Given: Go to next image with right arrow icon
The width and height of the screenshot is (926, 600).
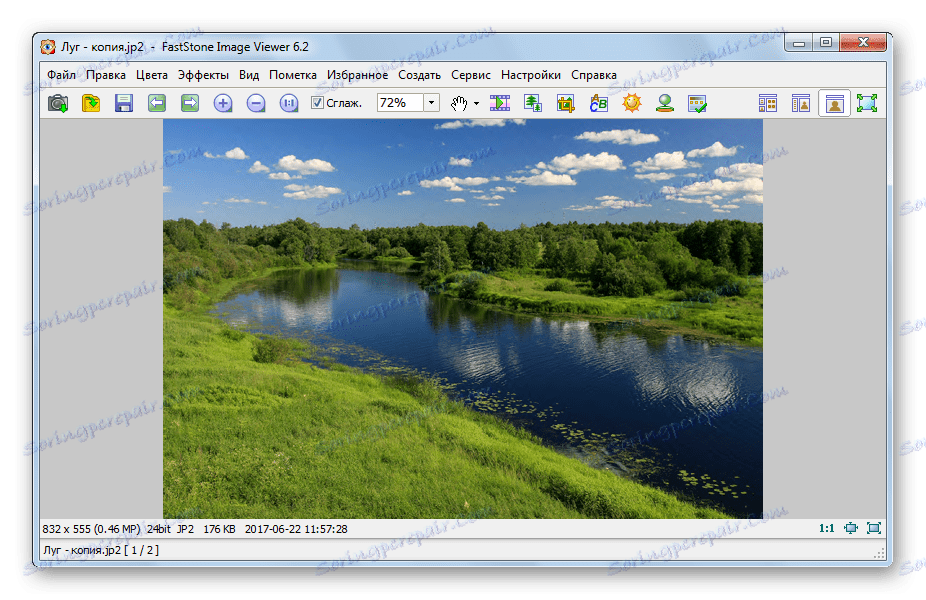Looking at the screenshot, I should tap(190, 103).
